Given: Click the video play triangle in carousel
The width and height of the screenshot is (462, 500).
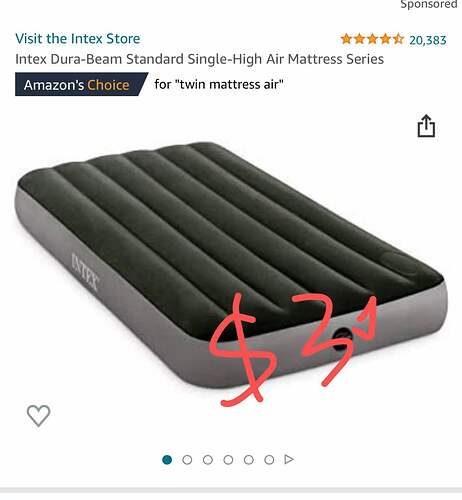Looking at the screenshot, I should click(289, 459).
